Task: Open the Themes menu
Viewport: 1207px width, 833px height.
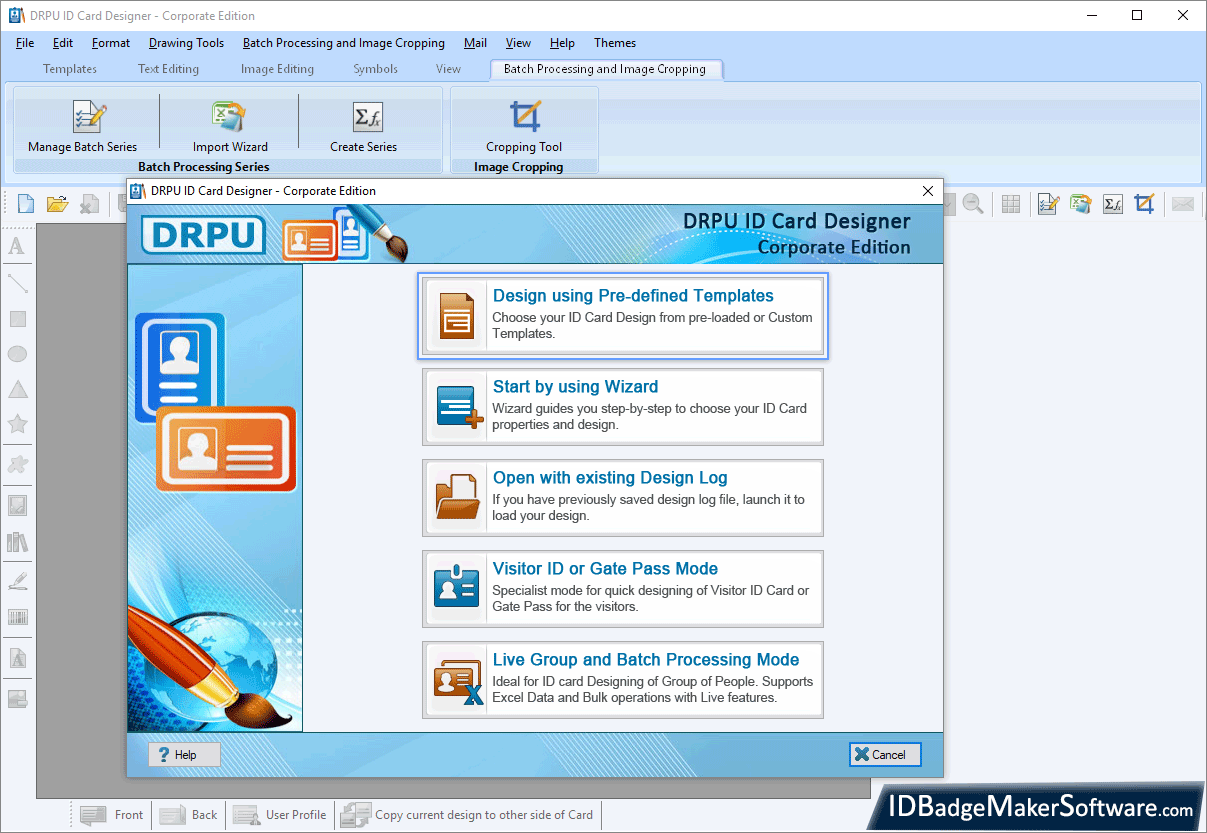Action: point(614,43)
